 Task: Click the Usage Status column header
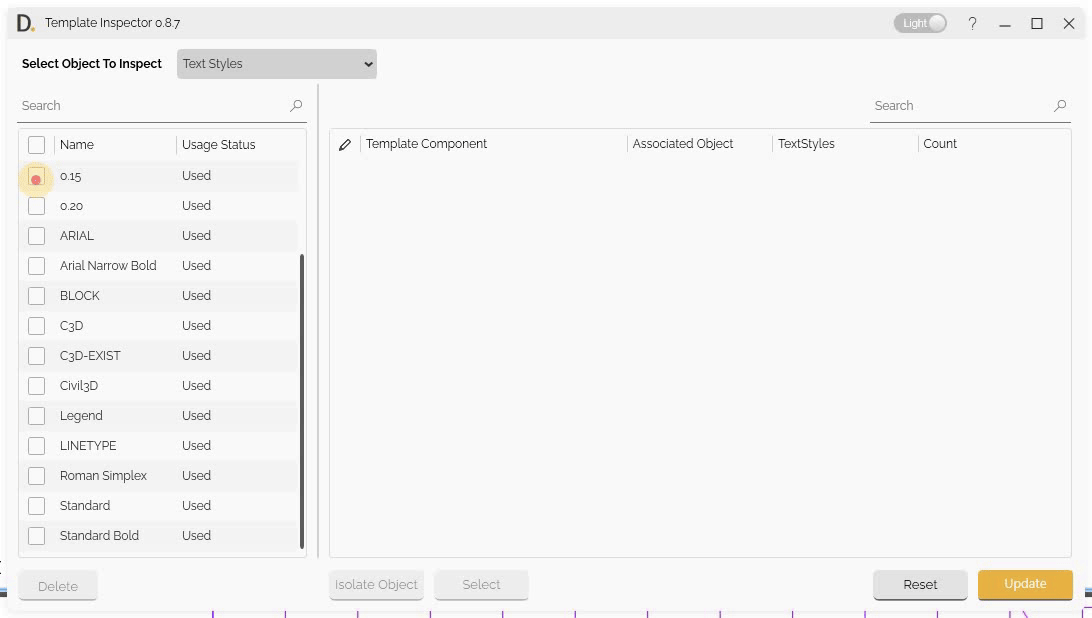pos(218,144)
